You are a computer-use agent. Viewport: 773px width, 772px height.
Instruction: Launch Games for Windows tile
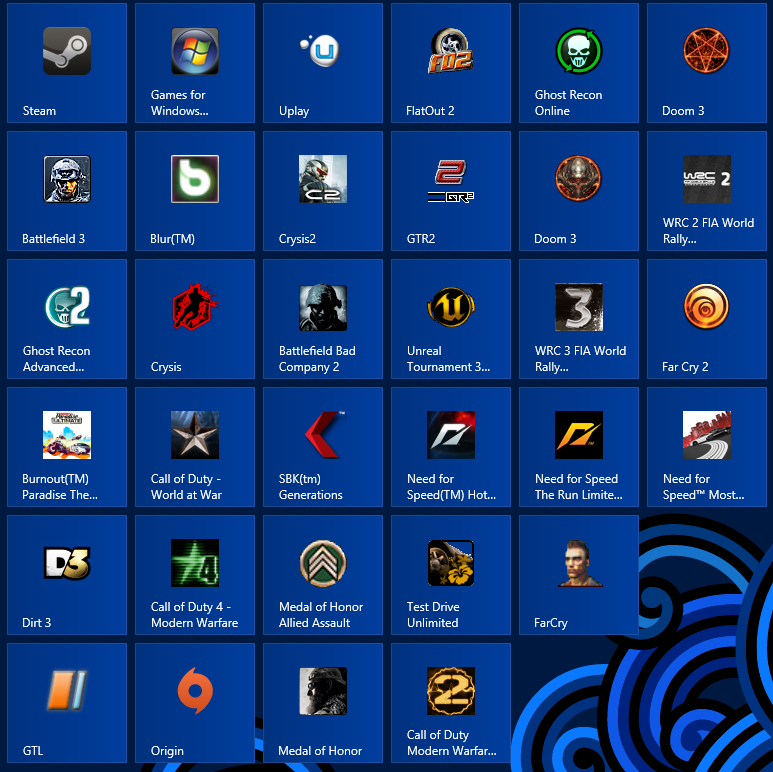[x=195, y=63]
